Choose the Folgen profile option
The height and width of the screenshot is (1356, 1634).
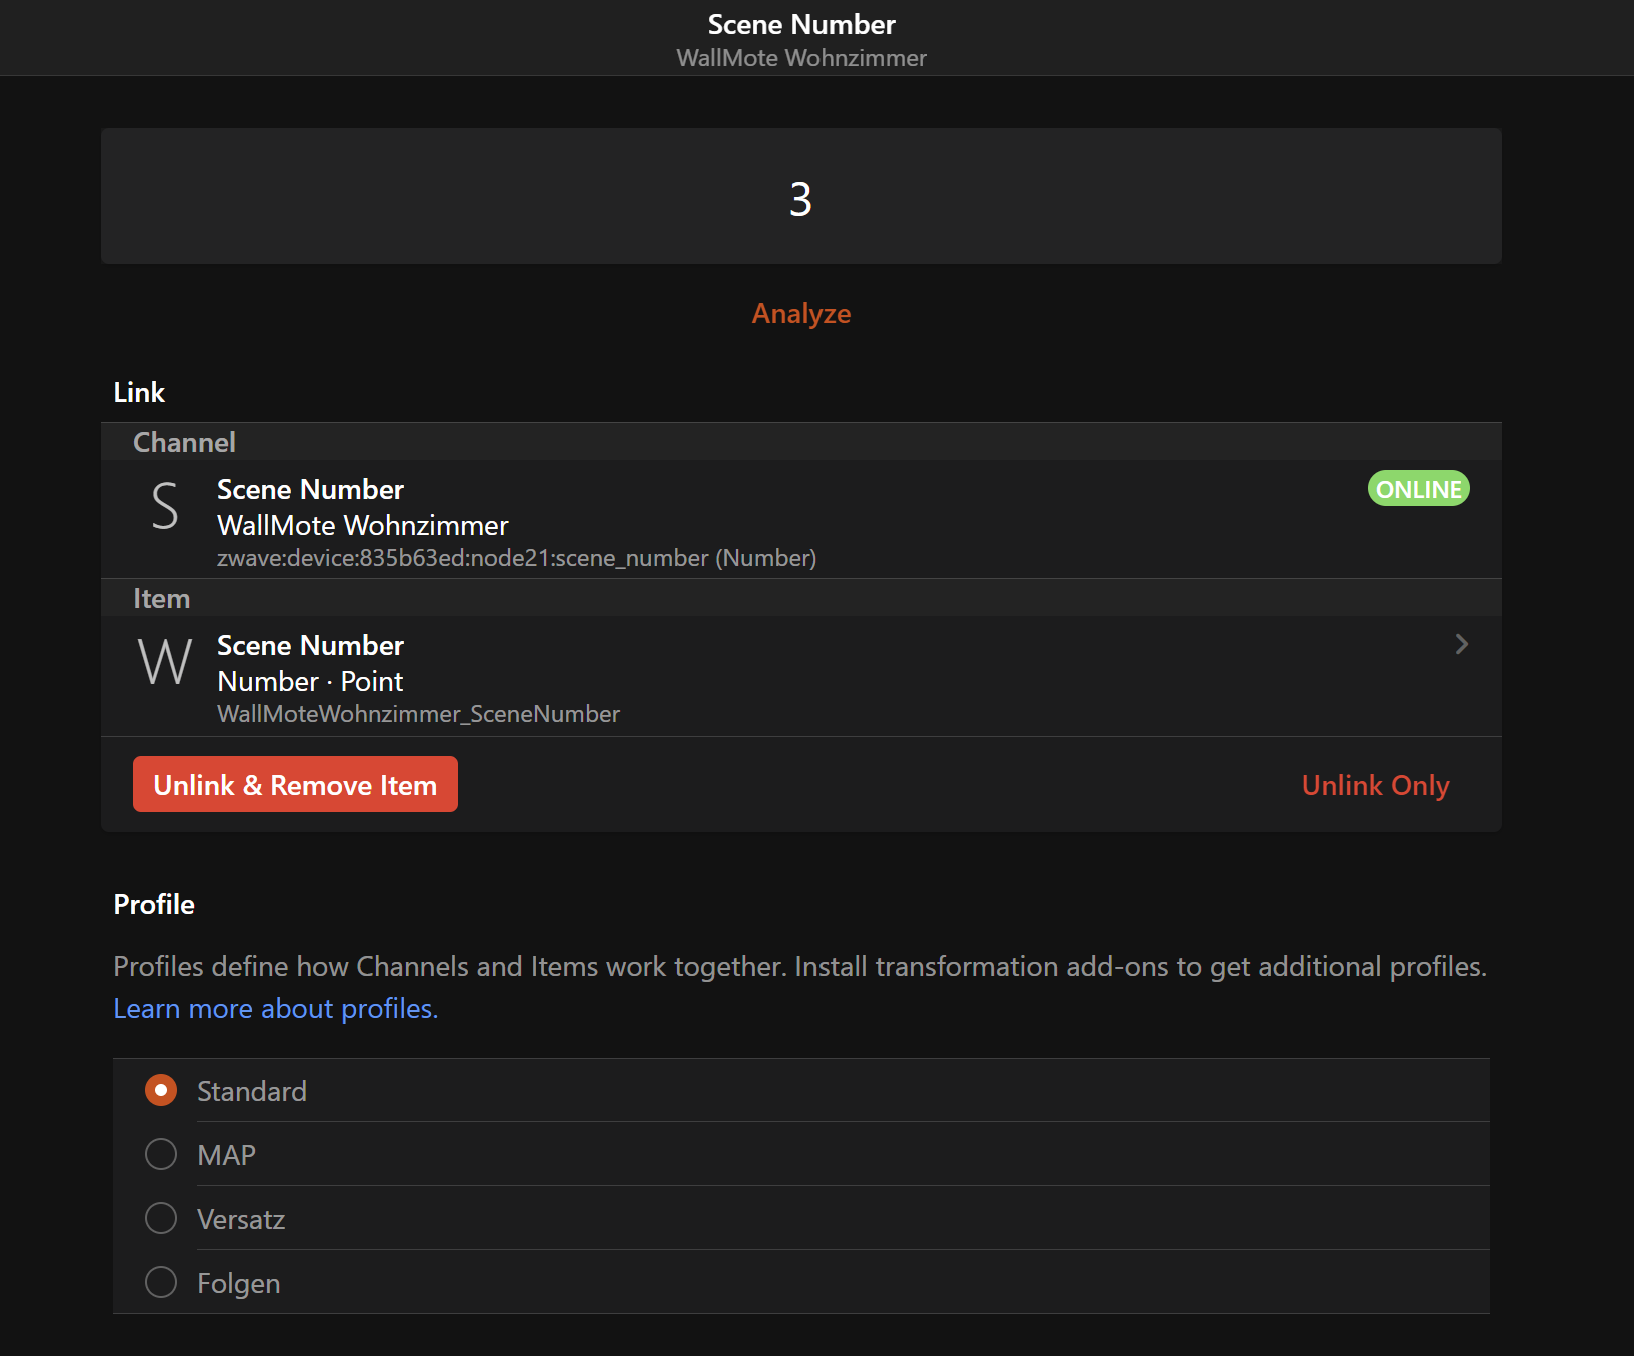160,1282
